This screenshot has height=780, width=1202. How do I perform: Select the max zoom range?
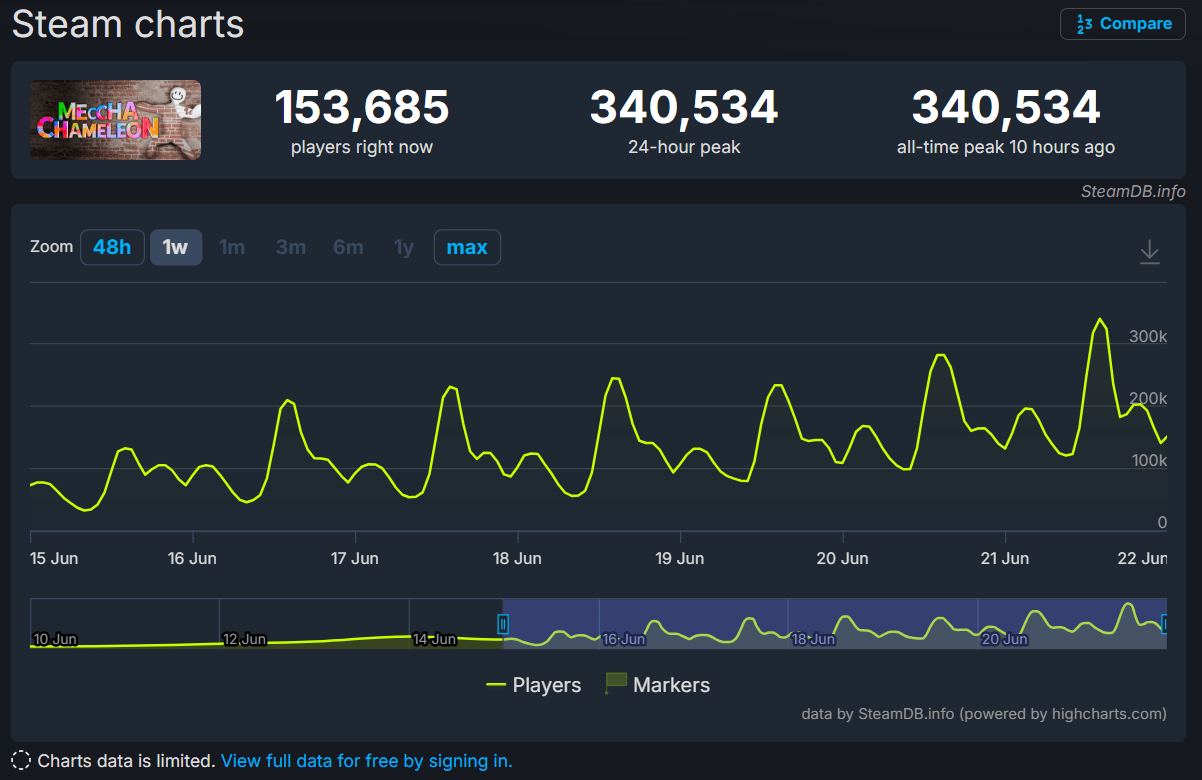coord(467,247)
